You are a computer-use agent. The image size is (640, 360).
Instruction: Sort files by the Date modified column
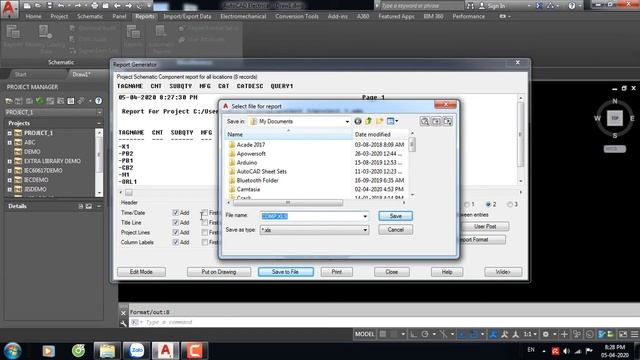(x=380, y=134)
